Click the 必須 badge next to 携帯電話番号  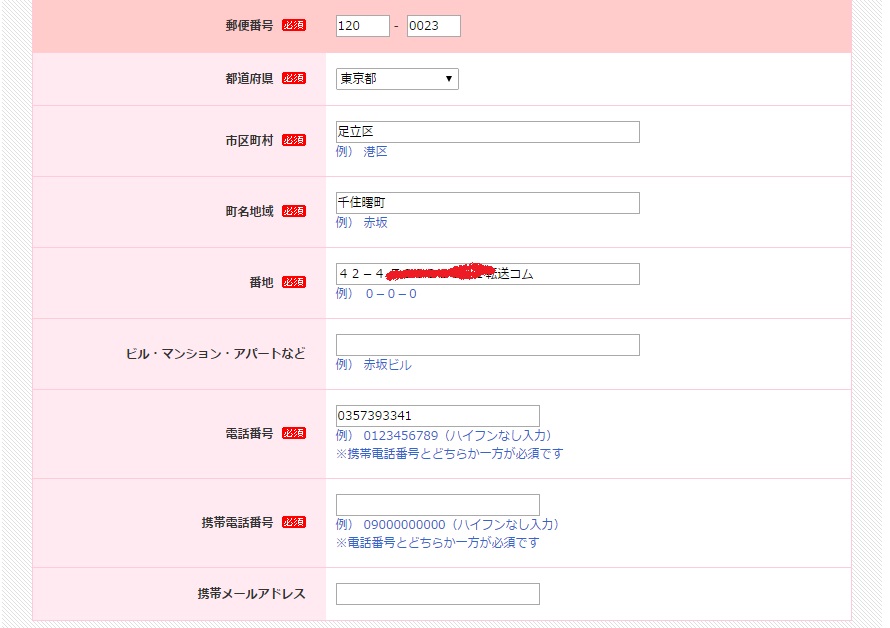[x=294, y=522]
